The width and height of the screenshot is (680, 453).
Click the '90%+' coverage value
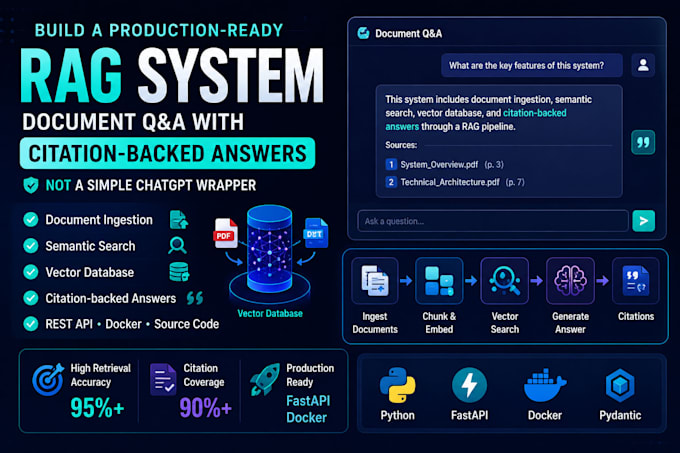click(x=205, y=408)
